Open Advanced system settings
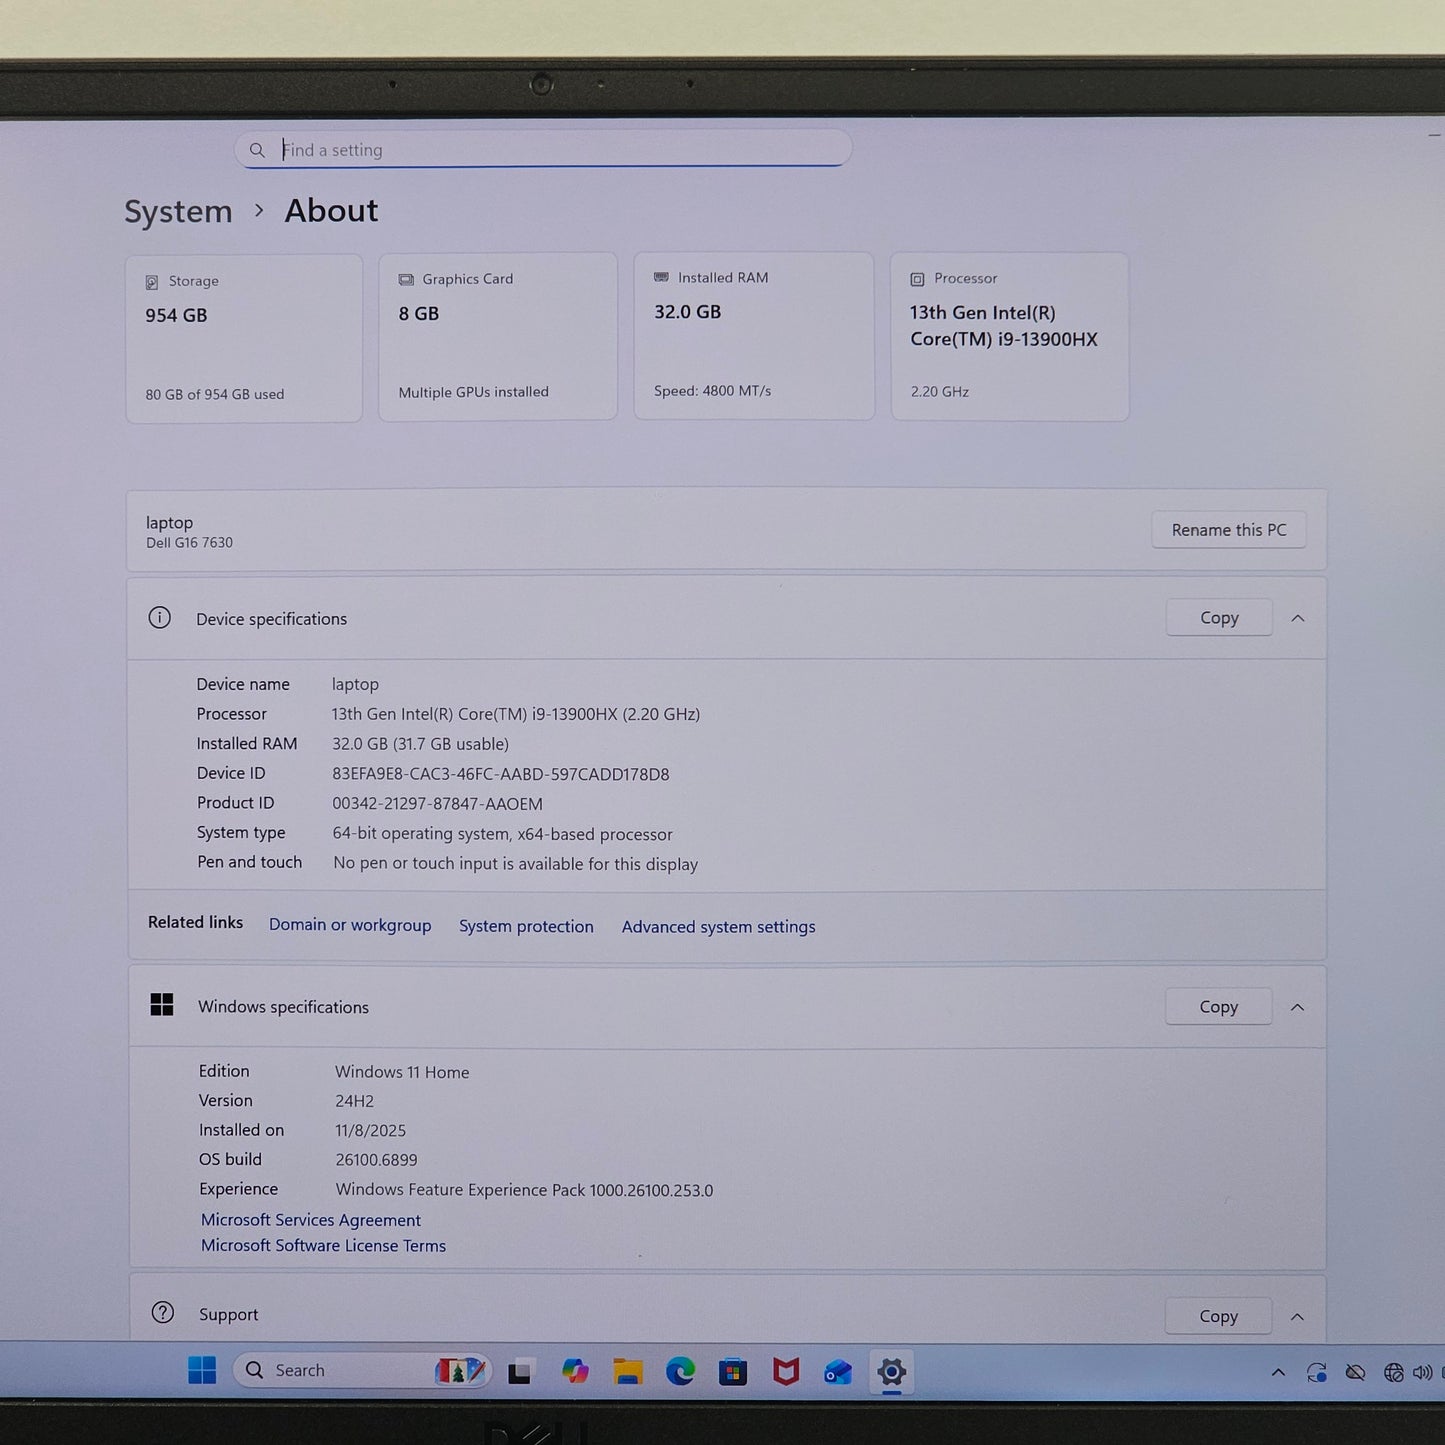The image size is (1445, 1445). coord(718,927)
